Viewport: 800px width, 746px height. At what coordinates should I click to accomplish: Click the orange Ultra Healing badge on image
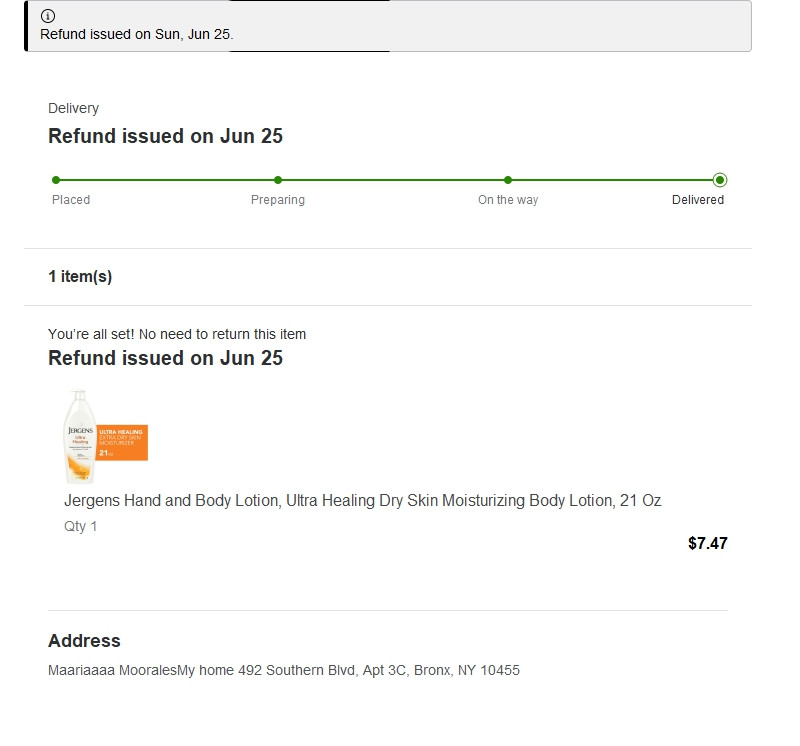point(121,442)
